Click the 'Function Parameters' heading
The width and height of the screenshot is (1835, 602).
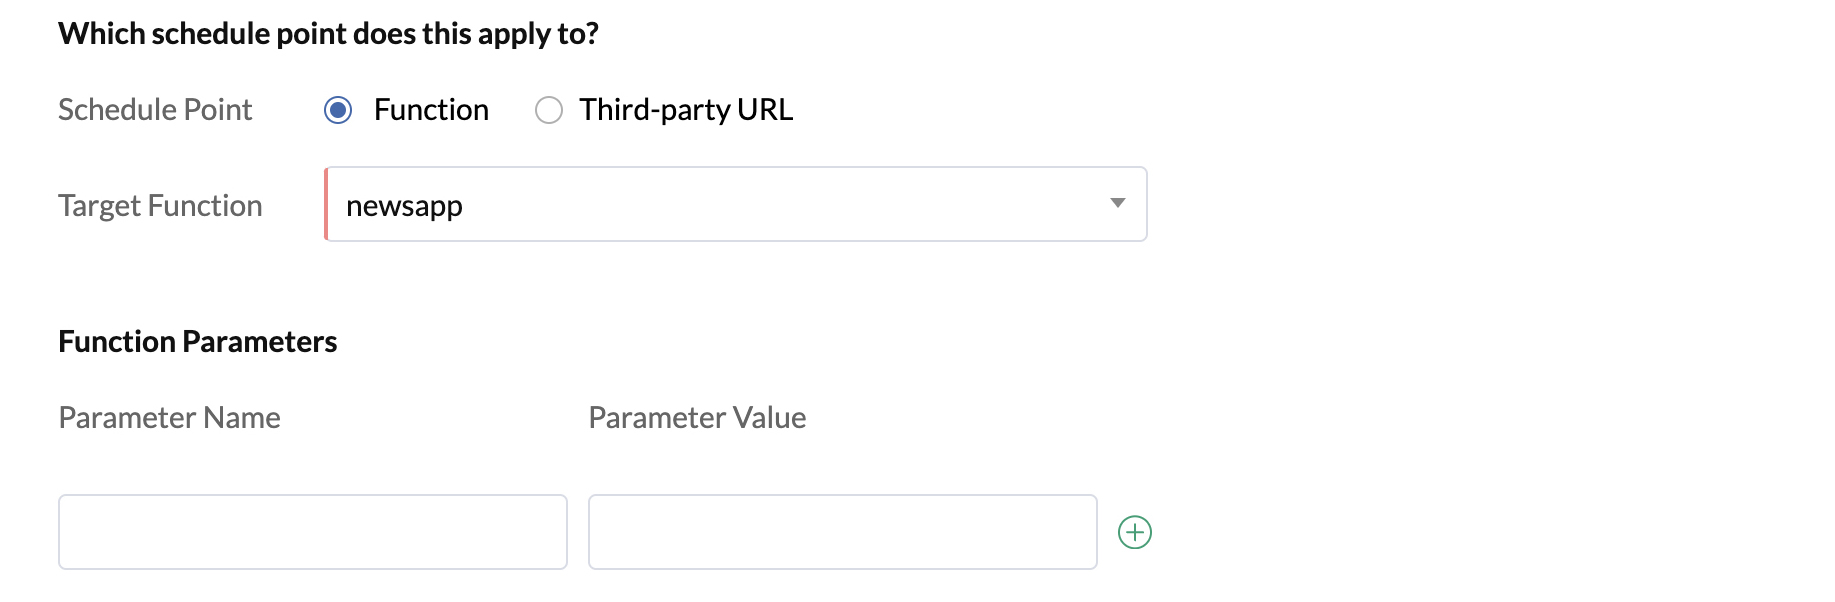click(197, 342)
